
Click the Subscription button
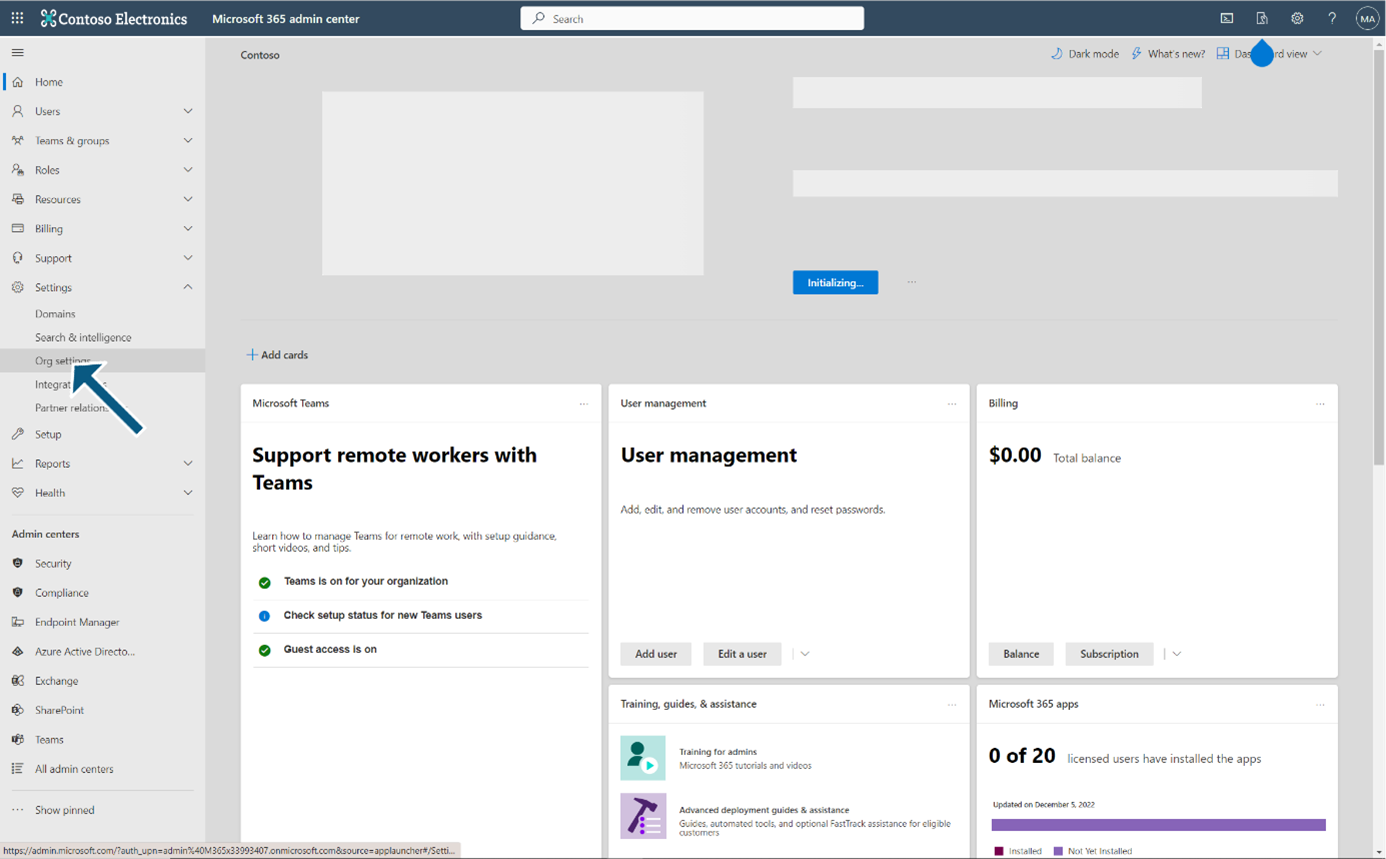(x=1109, y=654)
